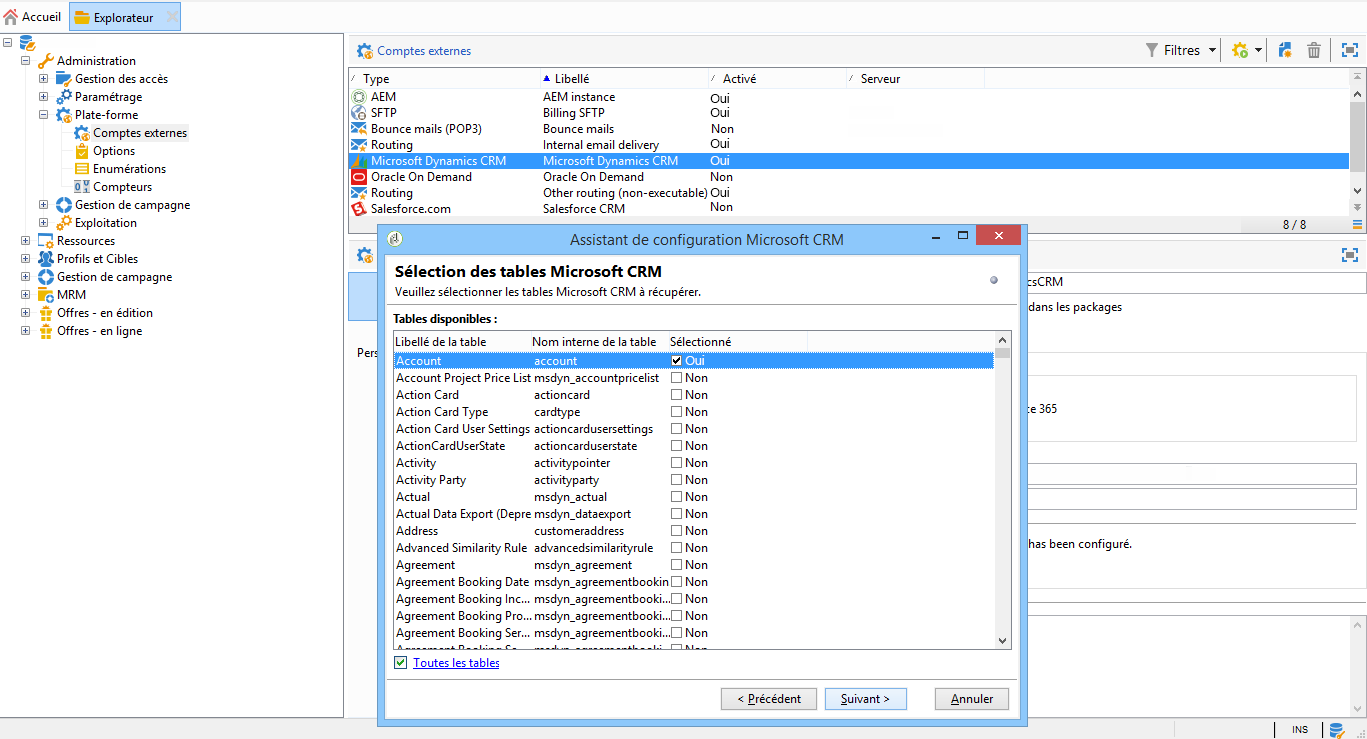Sort the list by the Type column header
The image size is (1367, 739).
tap(443, 79)
